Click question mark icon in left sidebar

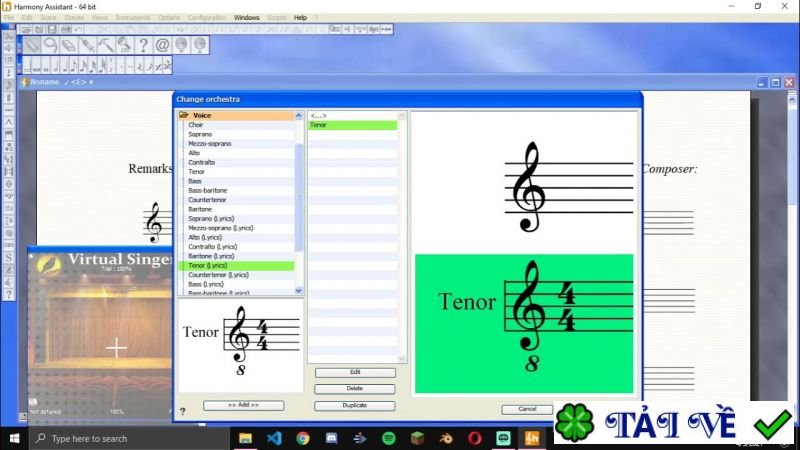pos(8,294)
